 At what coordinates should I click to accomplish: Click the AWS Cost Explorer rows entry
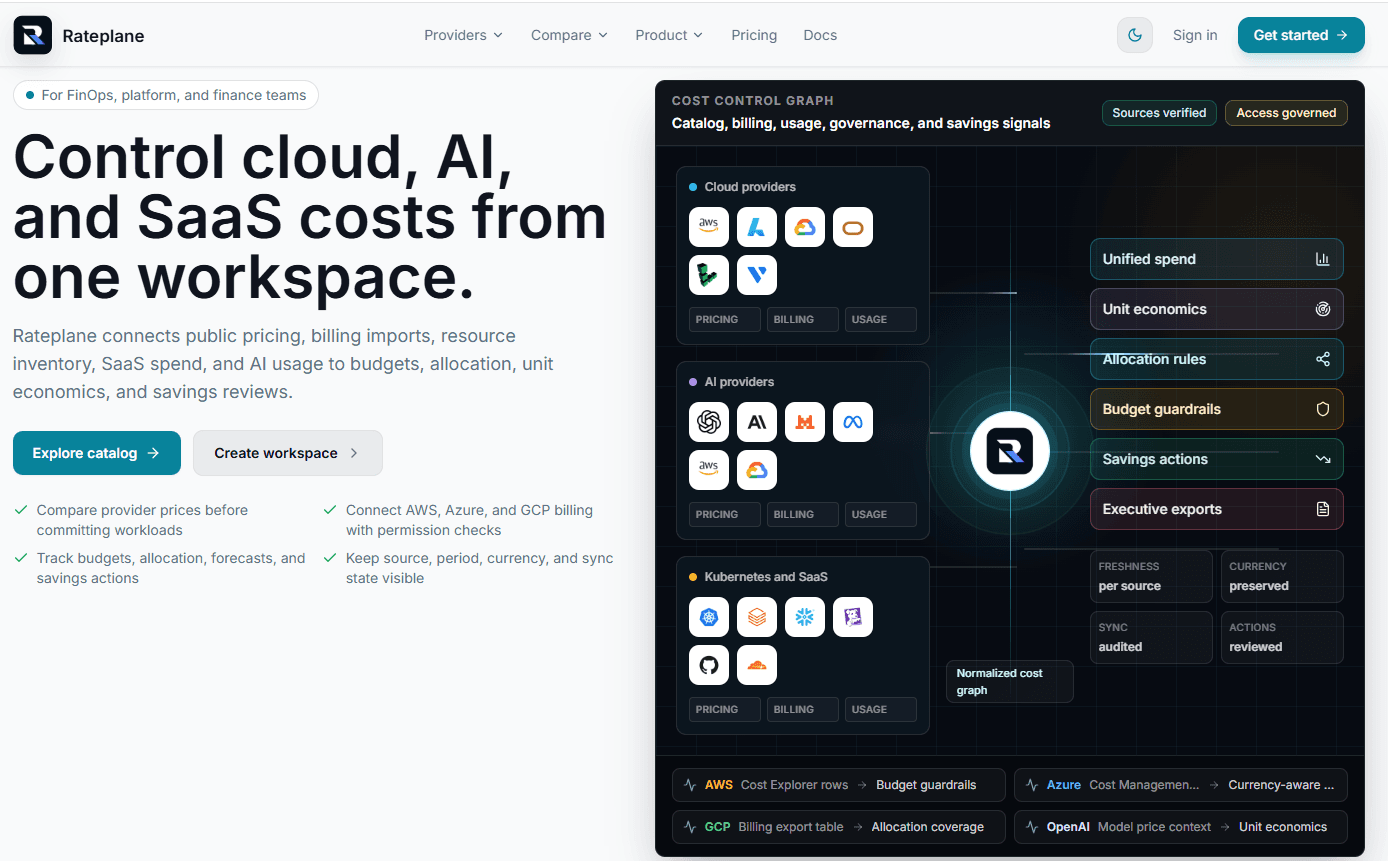839,785
